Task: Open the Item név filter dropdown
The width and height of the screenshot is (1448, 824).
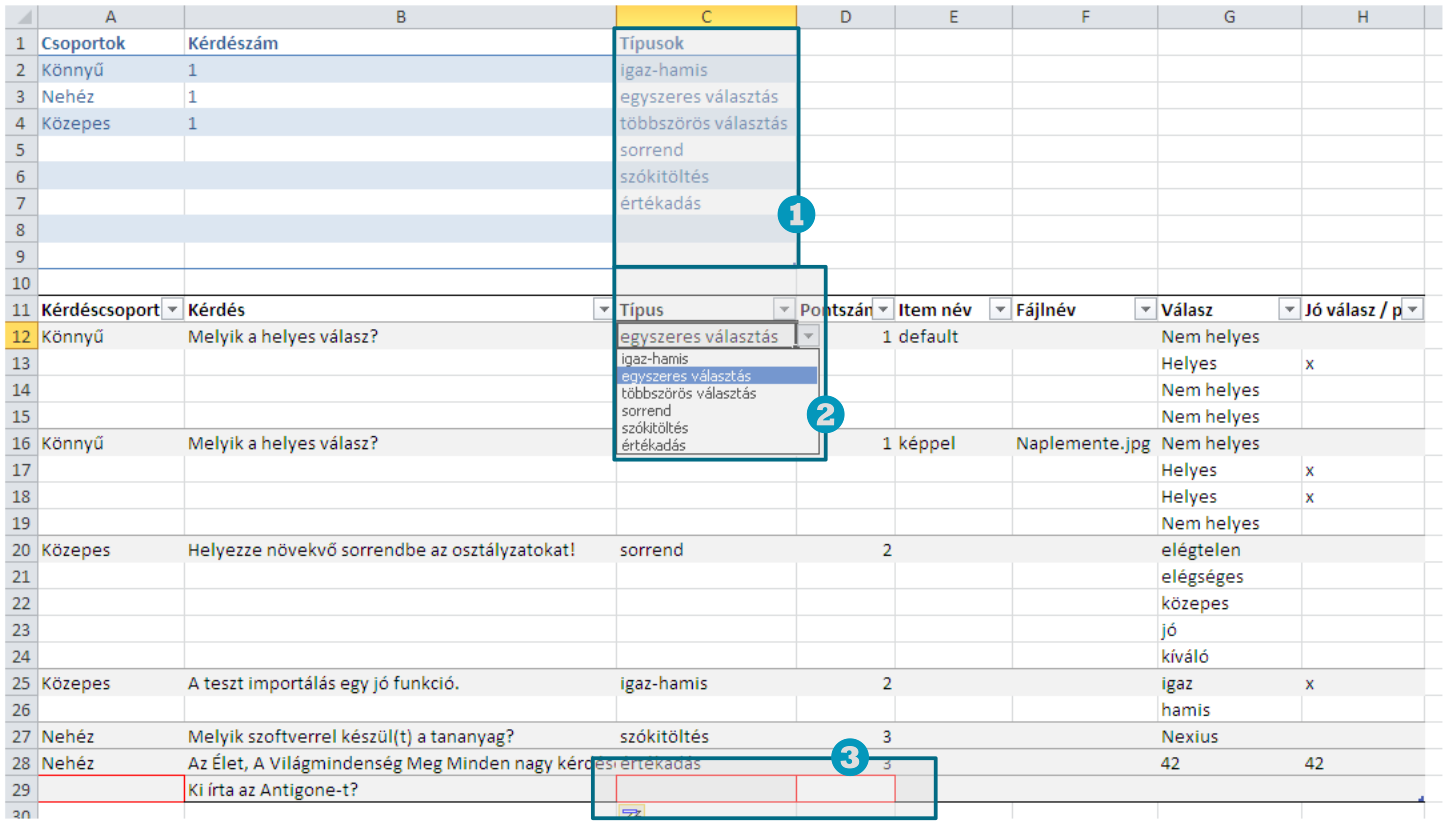Action: 999,310
